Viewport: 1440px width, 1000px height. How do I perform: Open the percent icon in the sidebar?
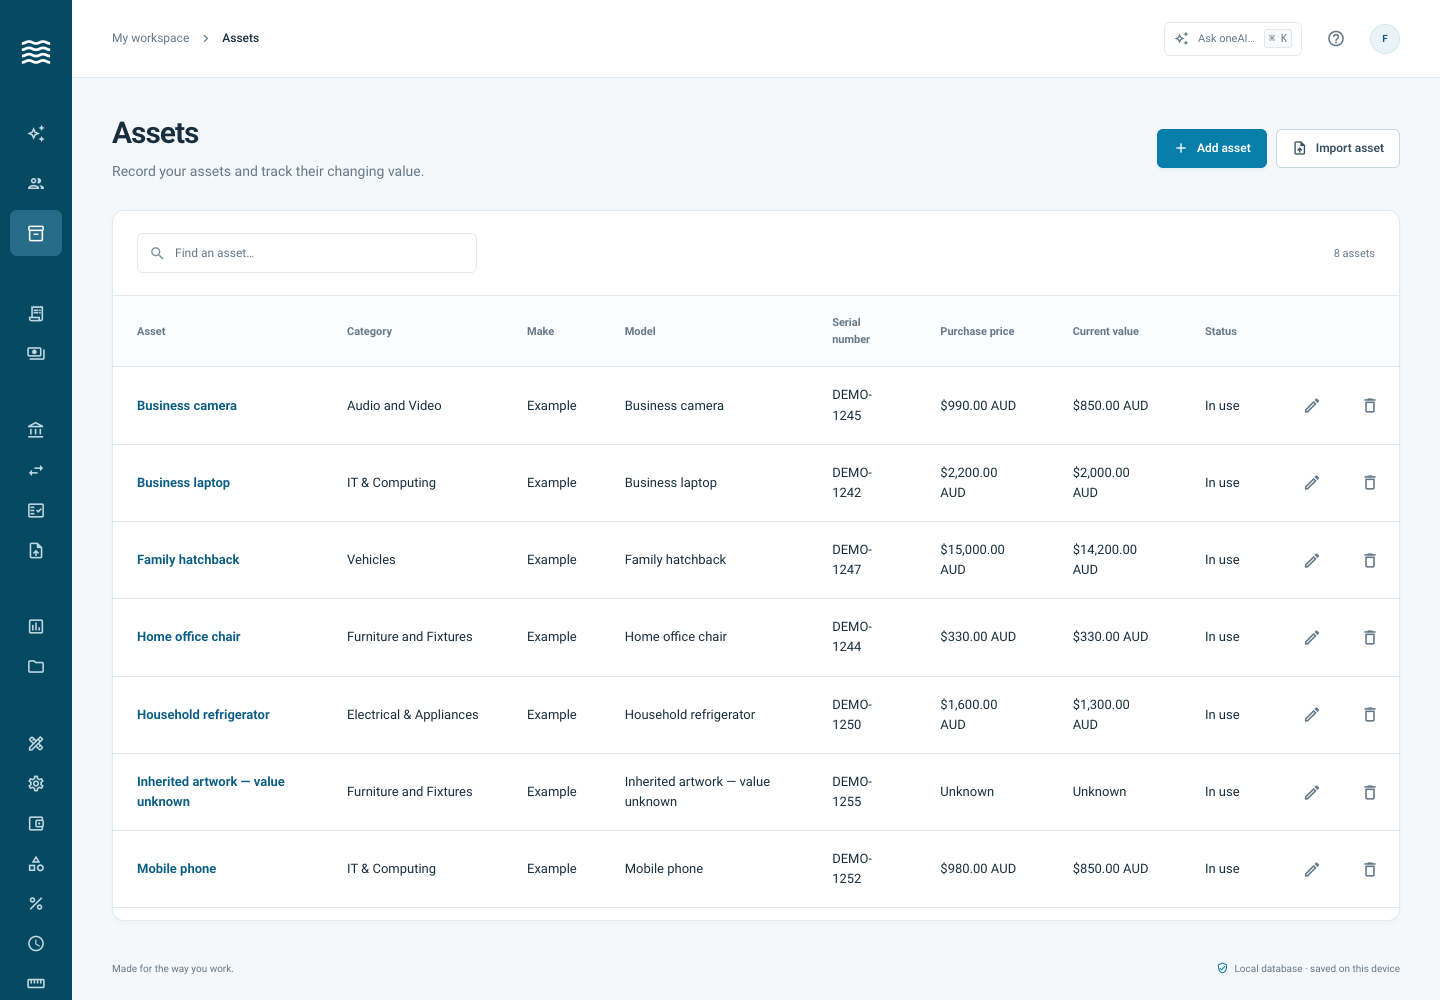point(36,904)
